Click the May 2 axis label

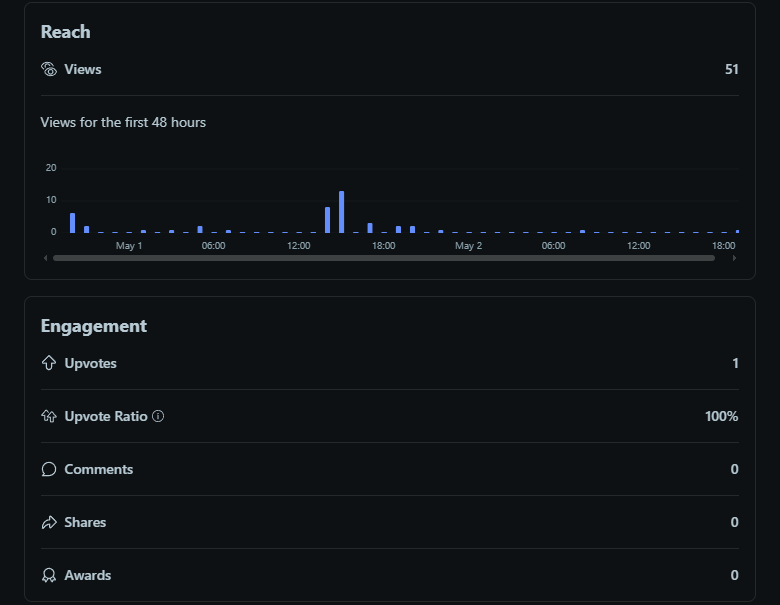(x=469, y=246)
